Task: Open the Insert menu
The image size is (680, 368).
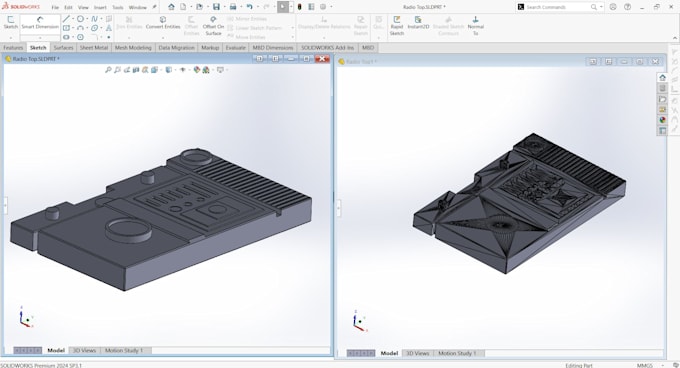Action: coord(100,7)
